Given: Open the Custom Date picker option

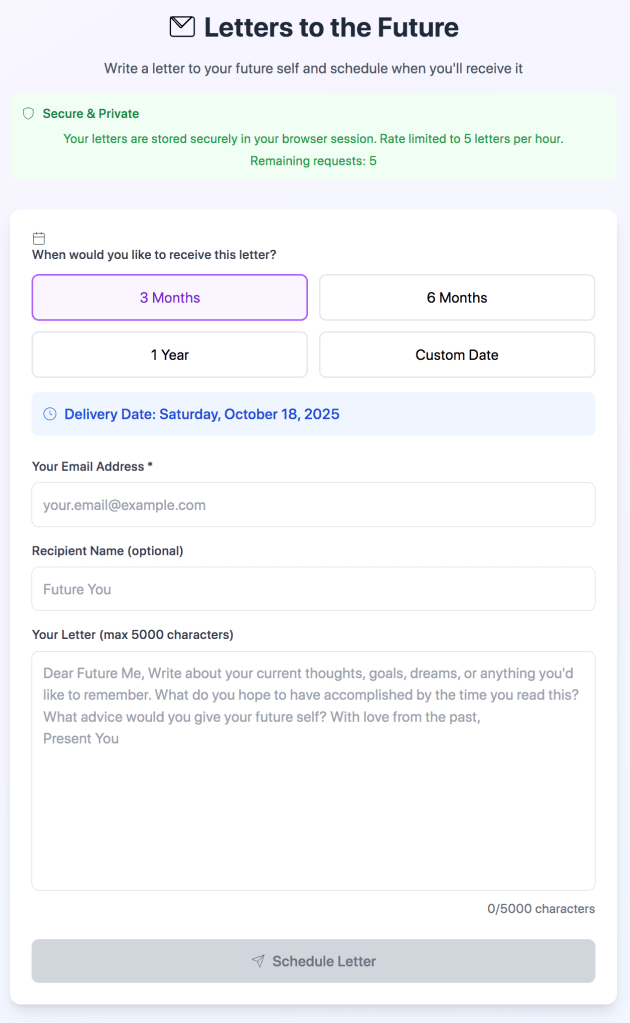Looking at the screenshot, I should tap(457, 355).
